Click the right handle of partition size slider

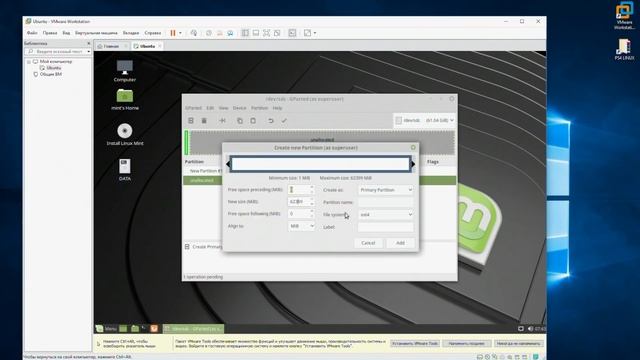[x=413, y=164]
